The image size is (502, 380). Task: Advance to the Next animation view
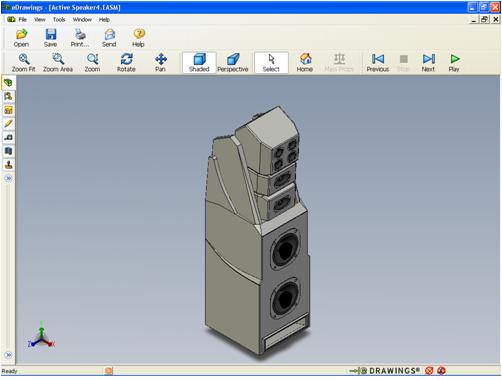tap(428, 63)
